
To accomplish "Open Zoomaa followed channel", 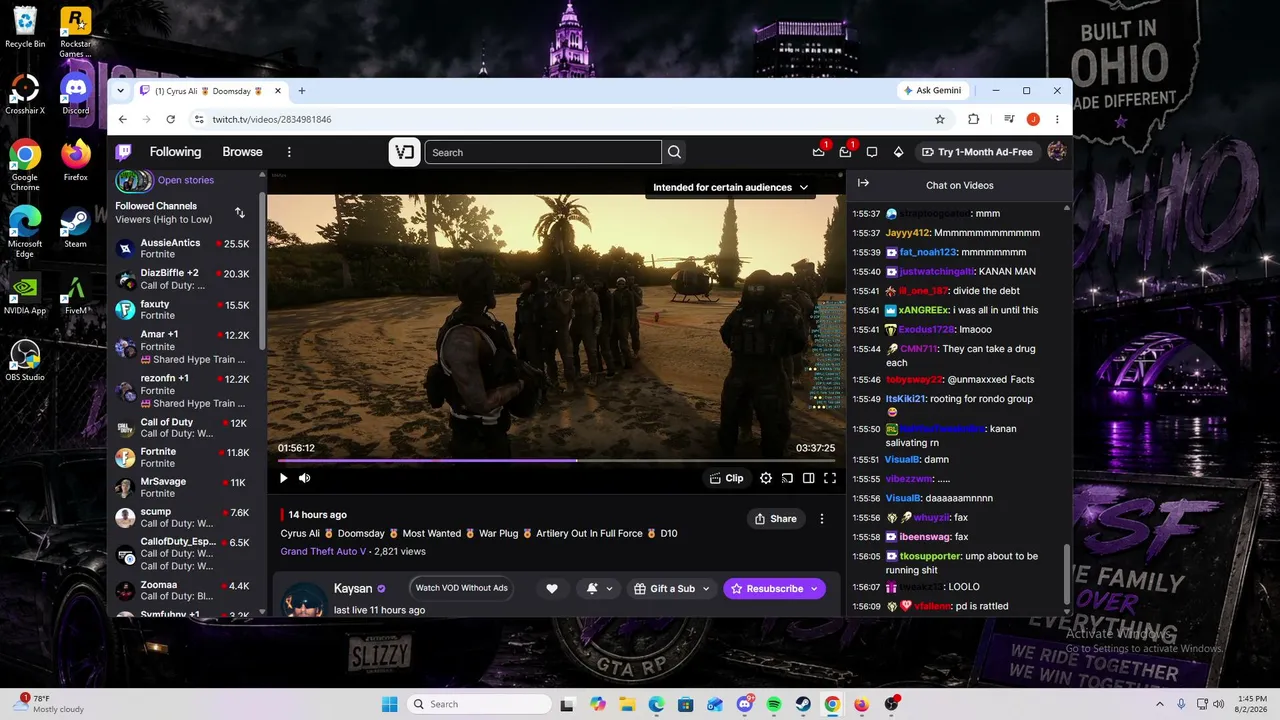I will tap(185, 590).
